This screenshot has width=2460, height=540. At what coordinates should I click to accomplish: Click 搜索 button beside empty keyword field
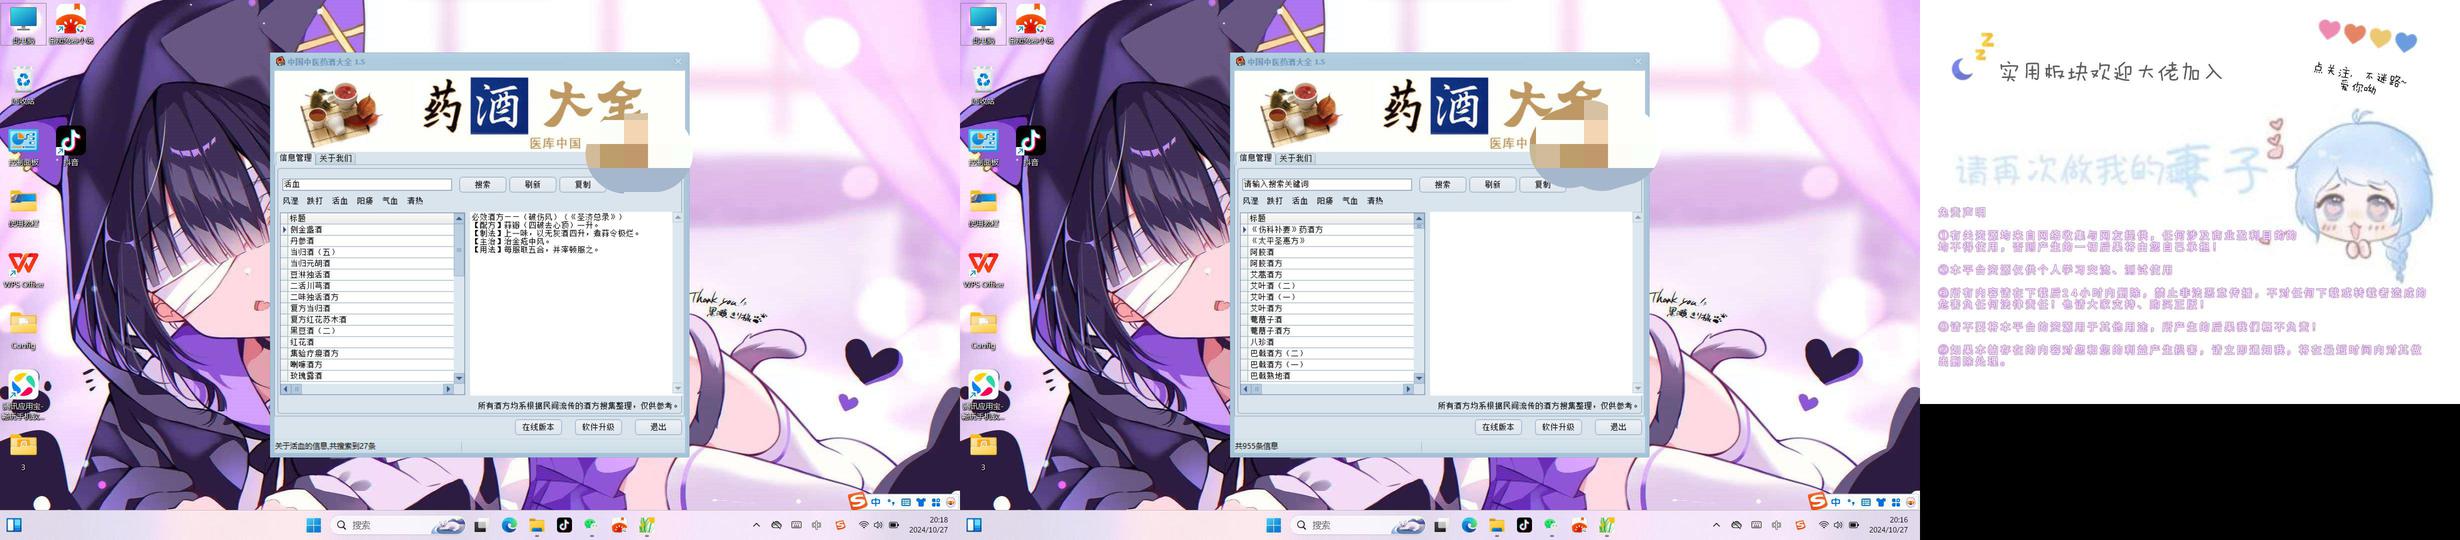1443,185
